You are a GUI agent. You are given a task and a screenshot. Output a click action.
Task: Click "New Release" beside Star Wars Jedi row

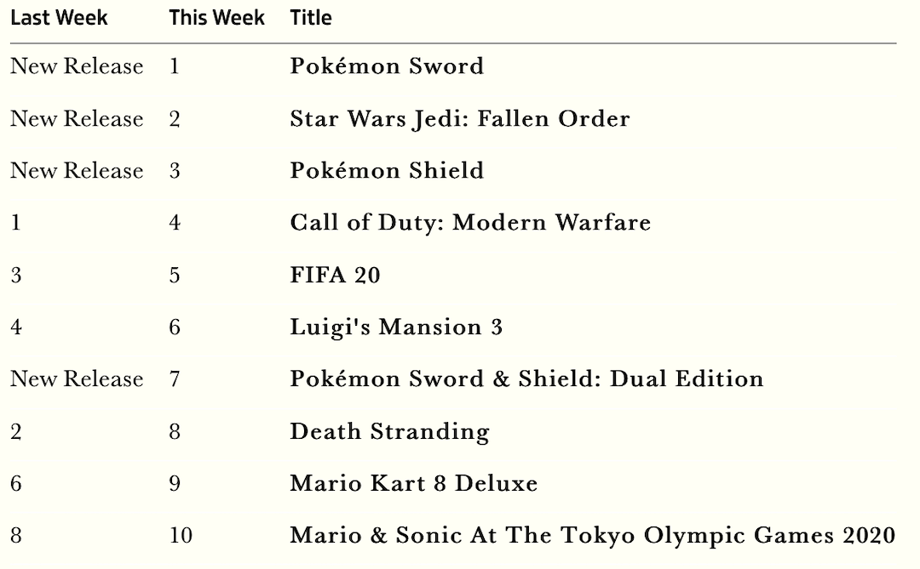(77, 119)
